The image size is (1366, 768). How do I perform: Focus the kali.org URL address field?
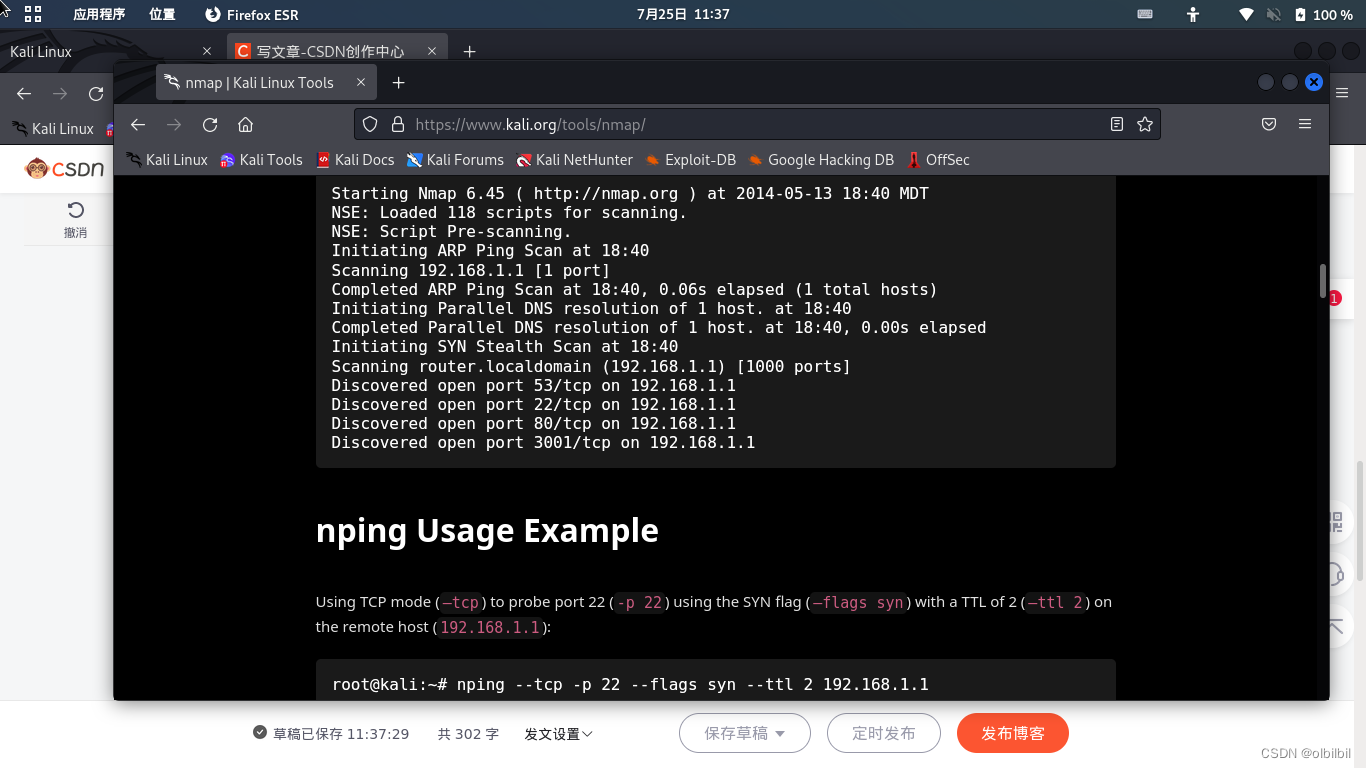[757, 124]
